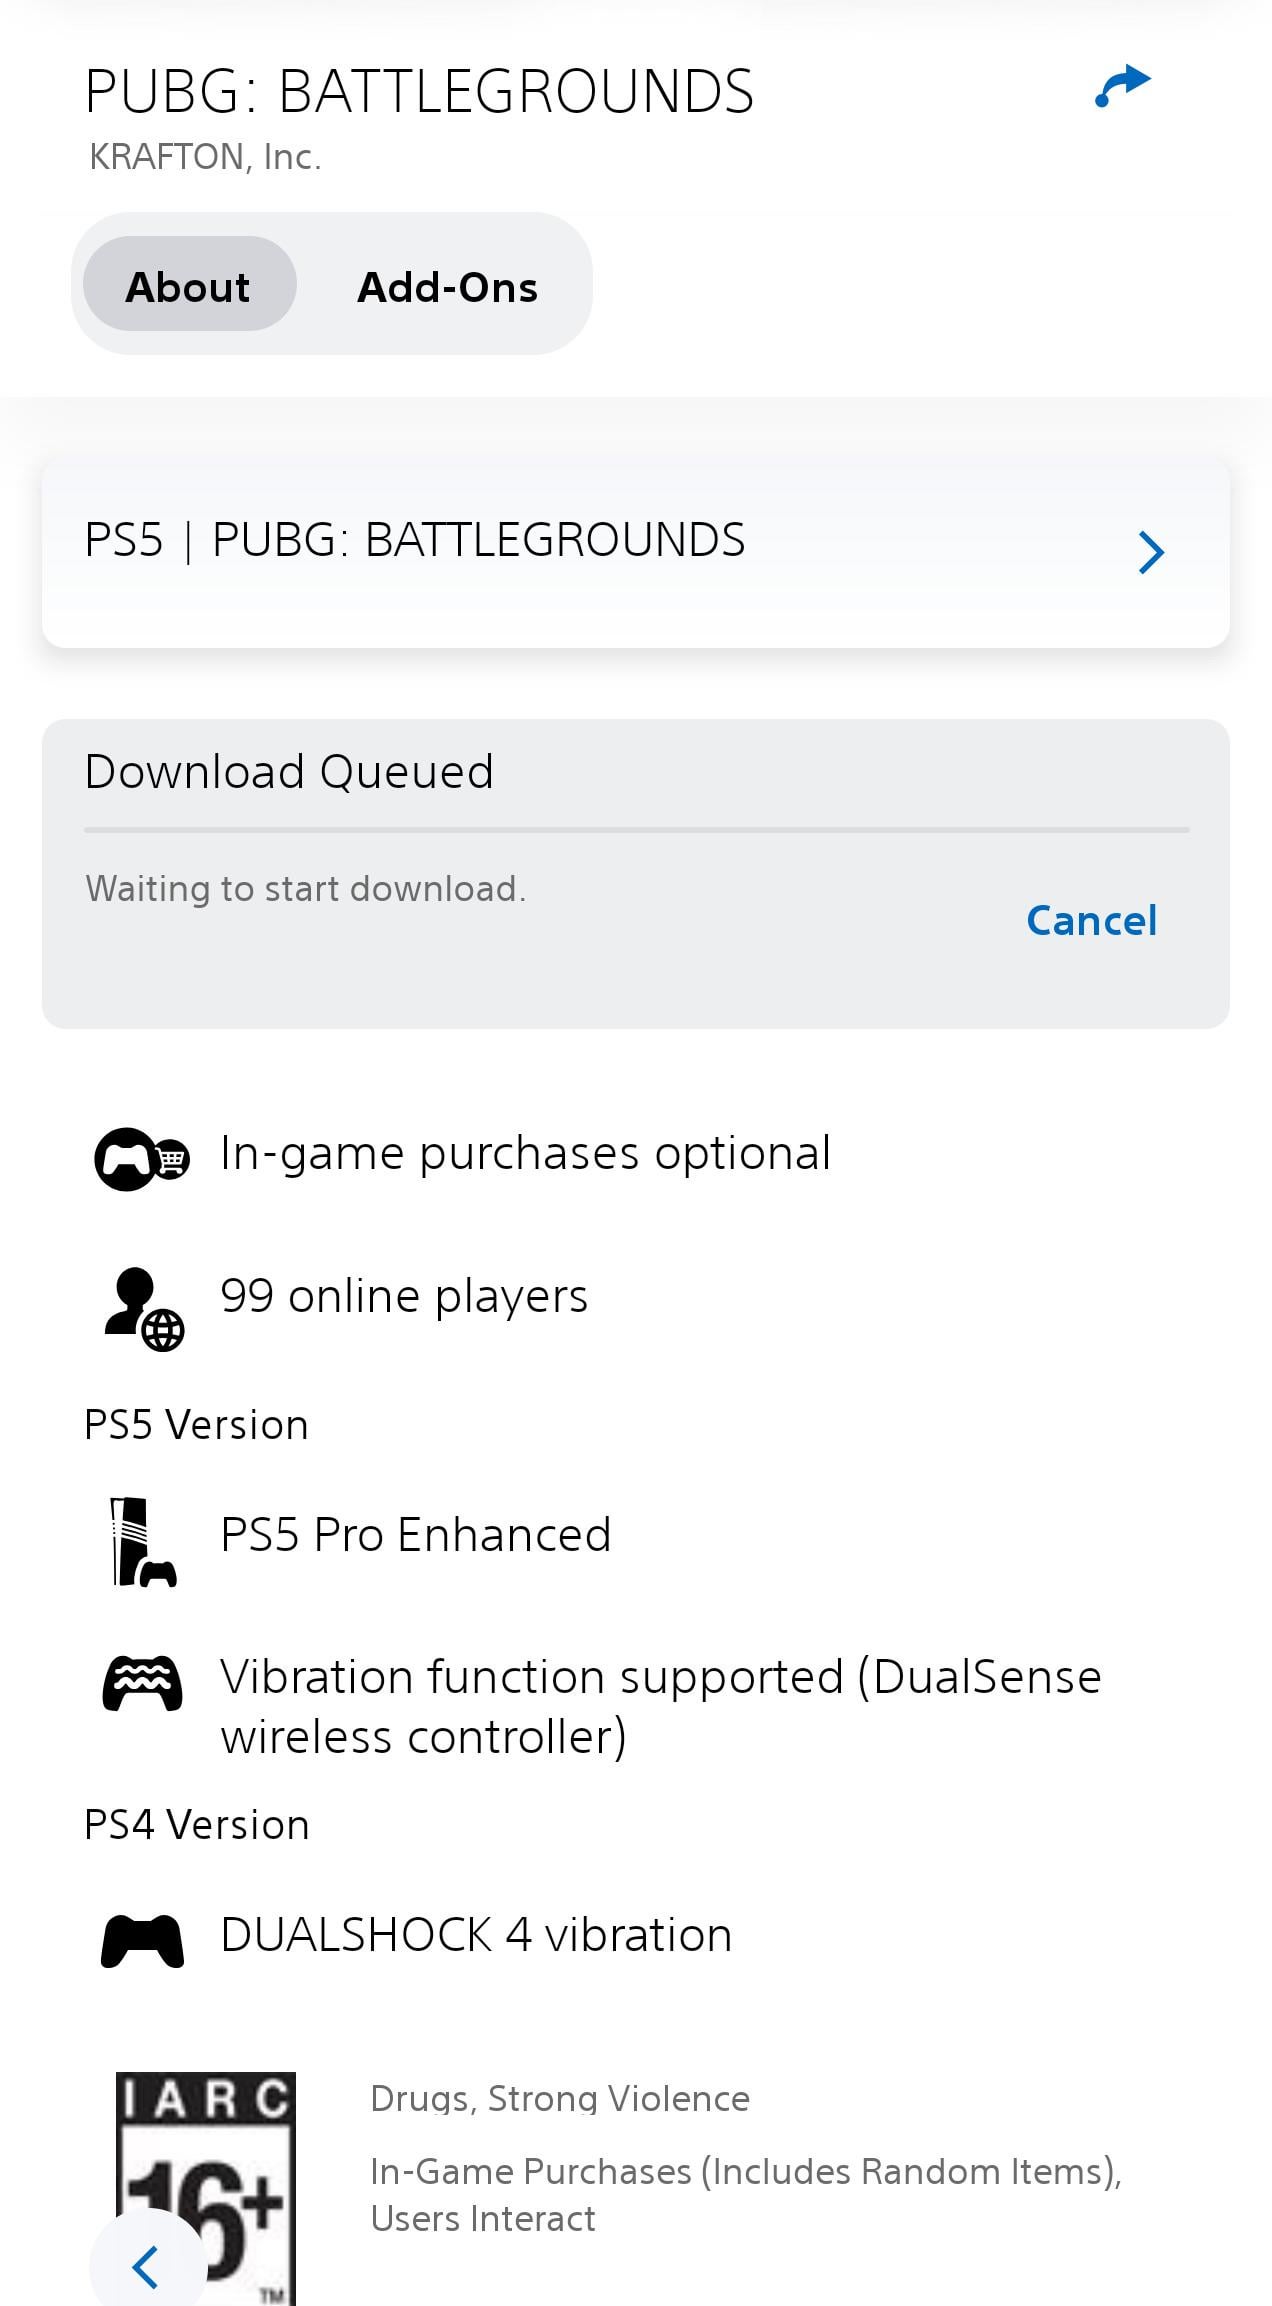Tap the DUALSHOCK 4 controller icon

(x=142, y=1941)
